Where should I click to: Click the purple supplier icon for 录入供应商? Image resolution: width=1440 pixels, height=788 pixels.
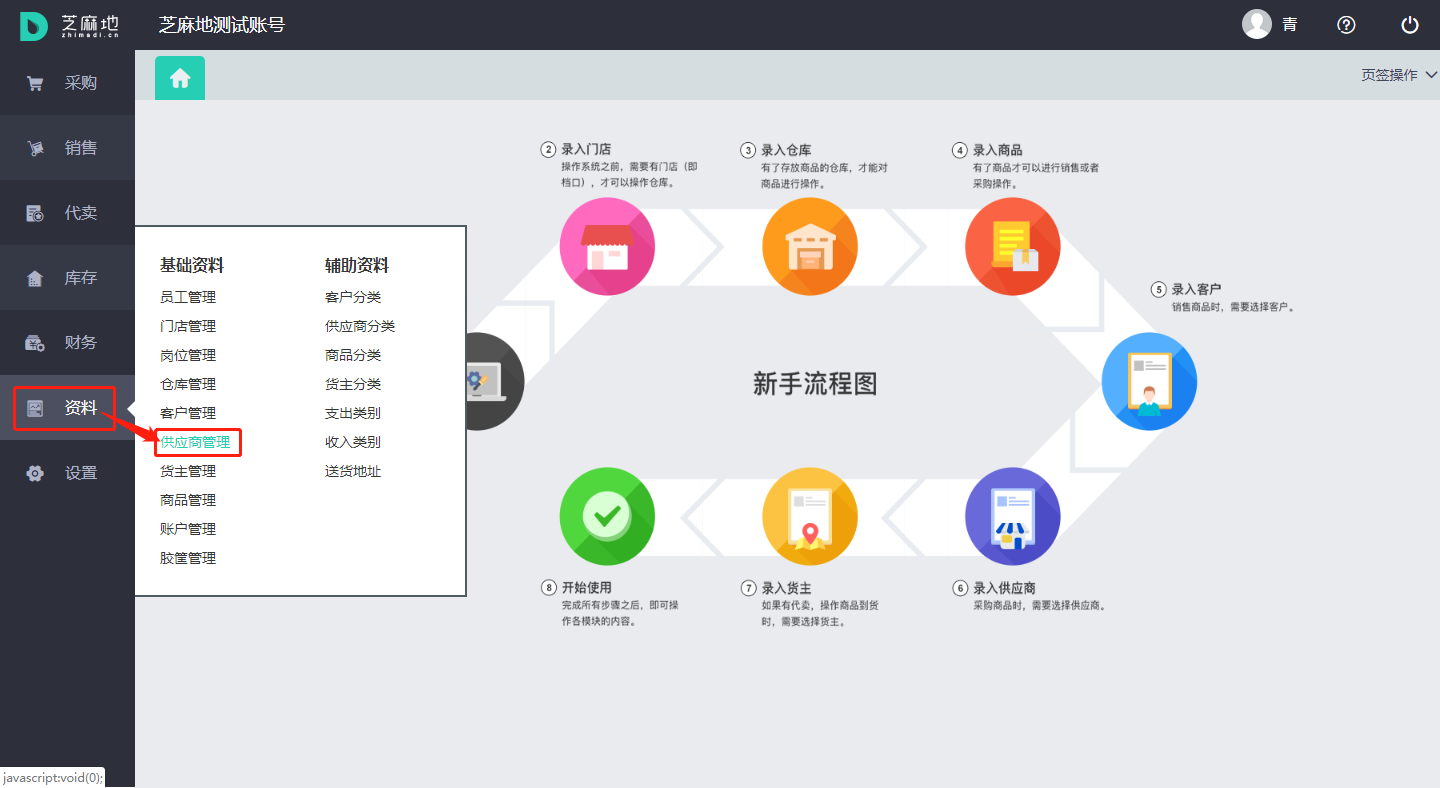[1012, 517]
